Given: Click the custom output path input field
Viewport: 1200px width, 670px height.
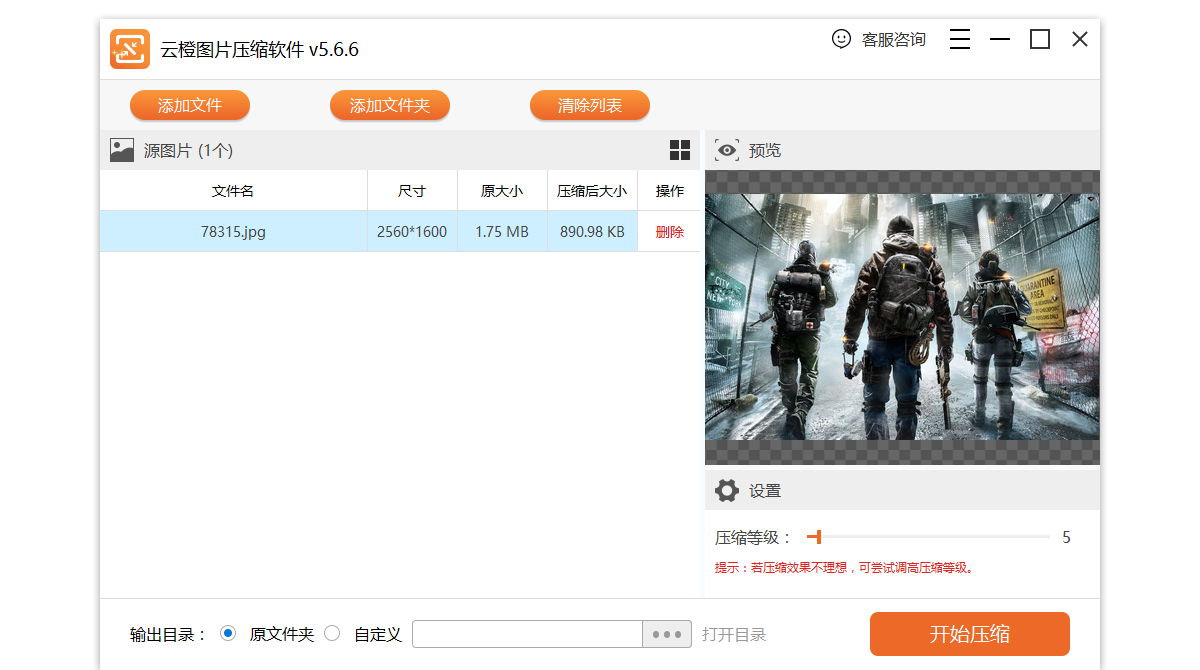Looking at the screenshot, I should click(527, 633).
